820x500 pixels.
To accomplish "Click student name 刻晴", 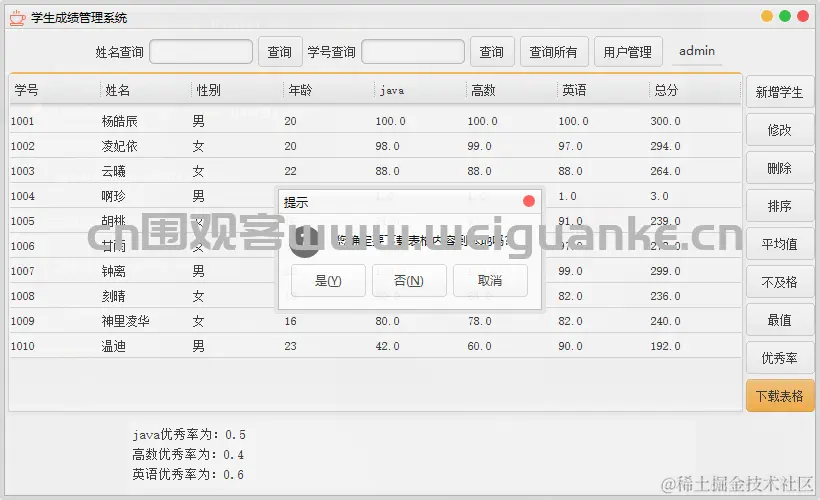I will click(x=113, y=296).
